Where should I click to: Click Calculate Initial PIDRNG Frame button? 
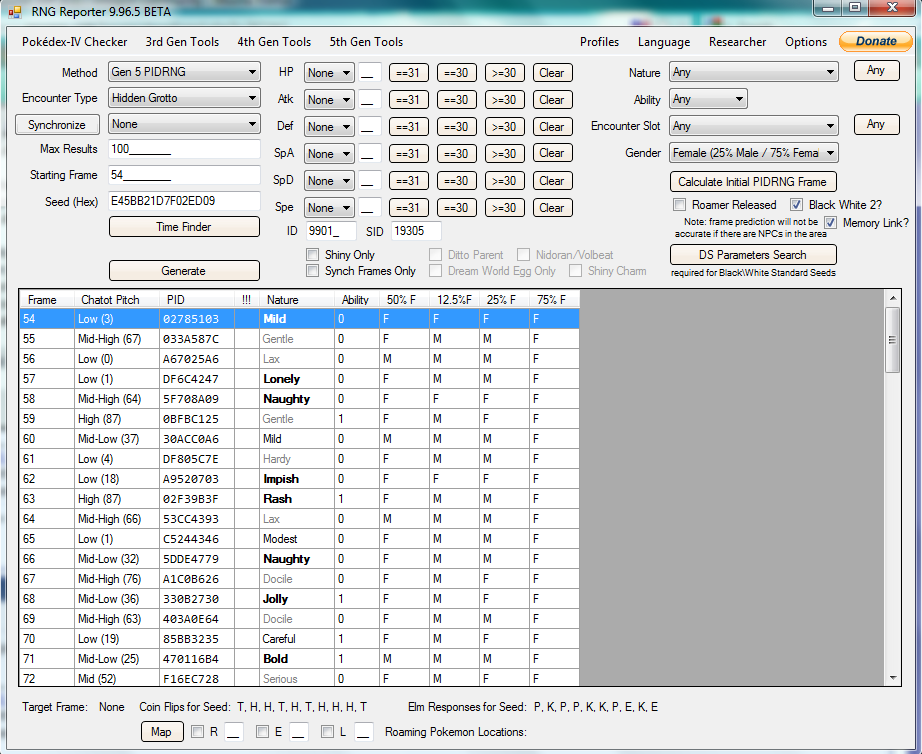pos(753,182)
